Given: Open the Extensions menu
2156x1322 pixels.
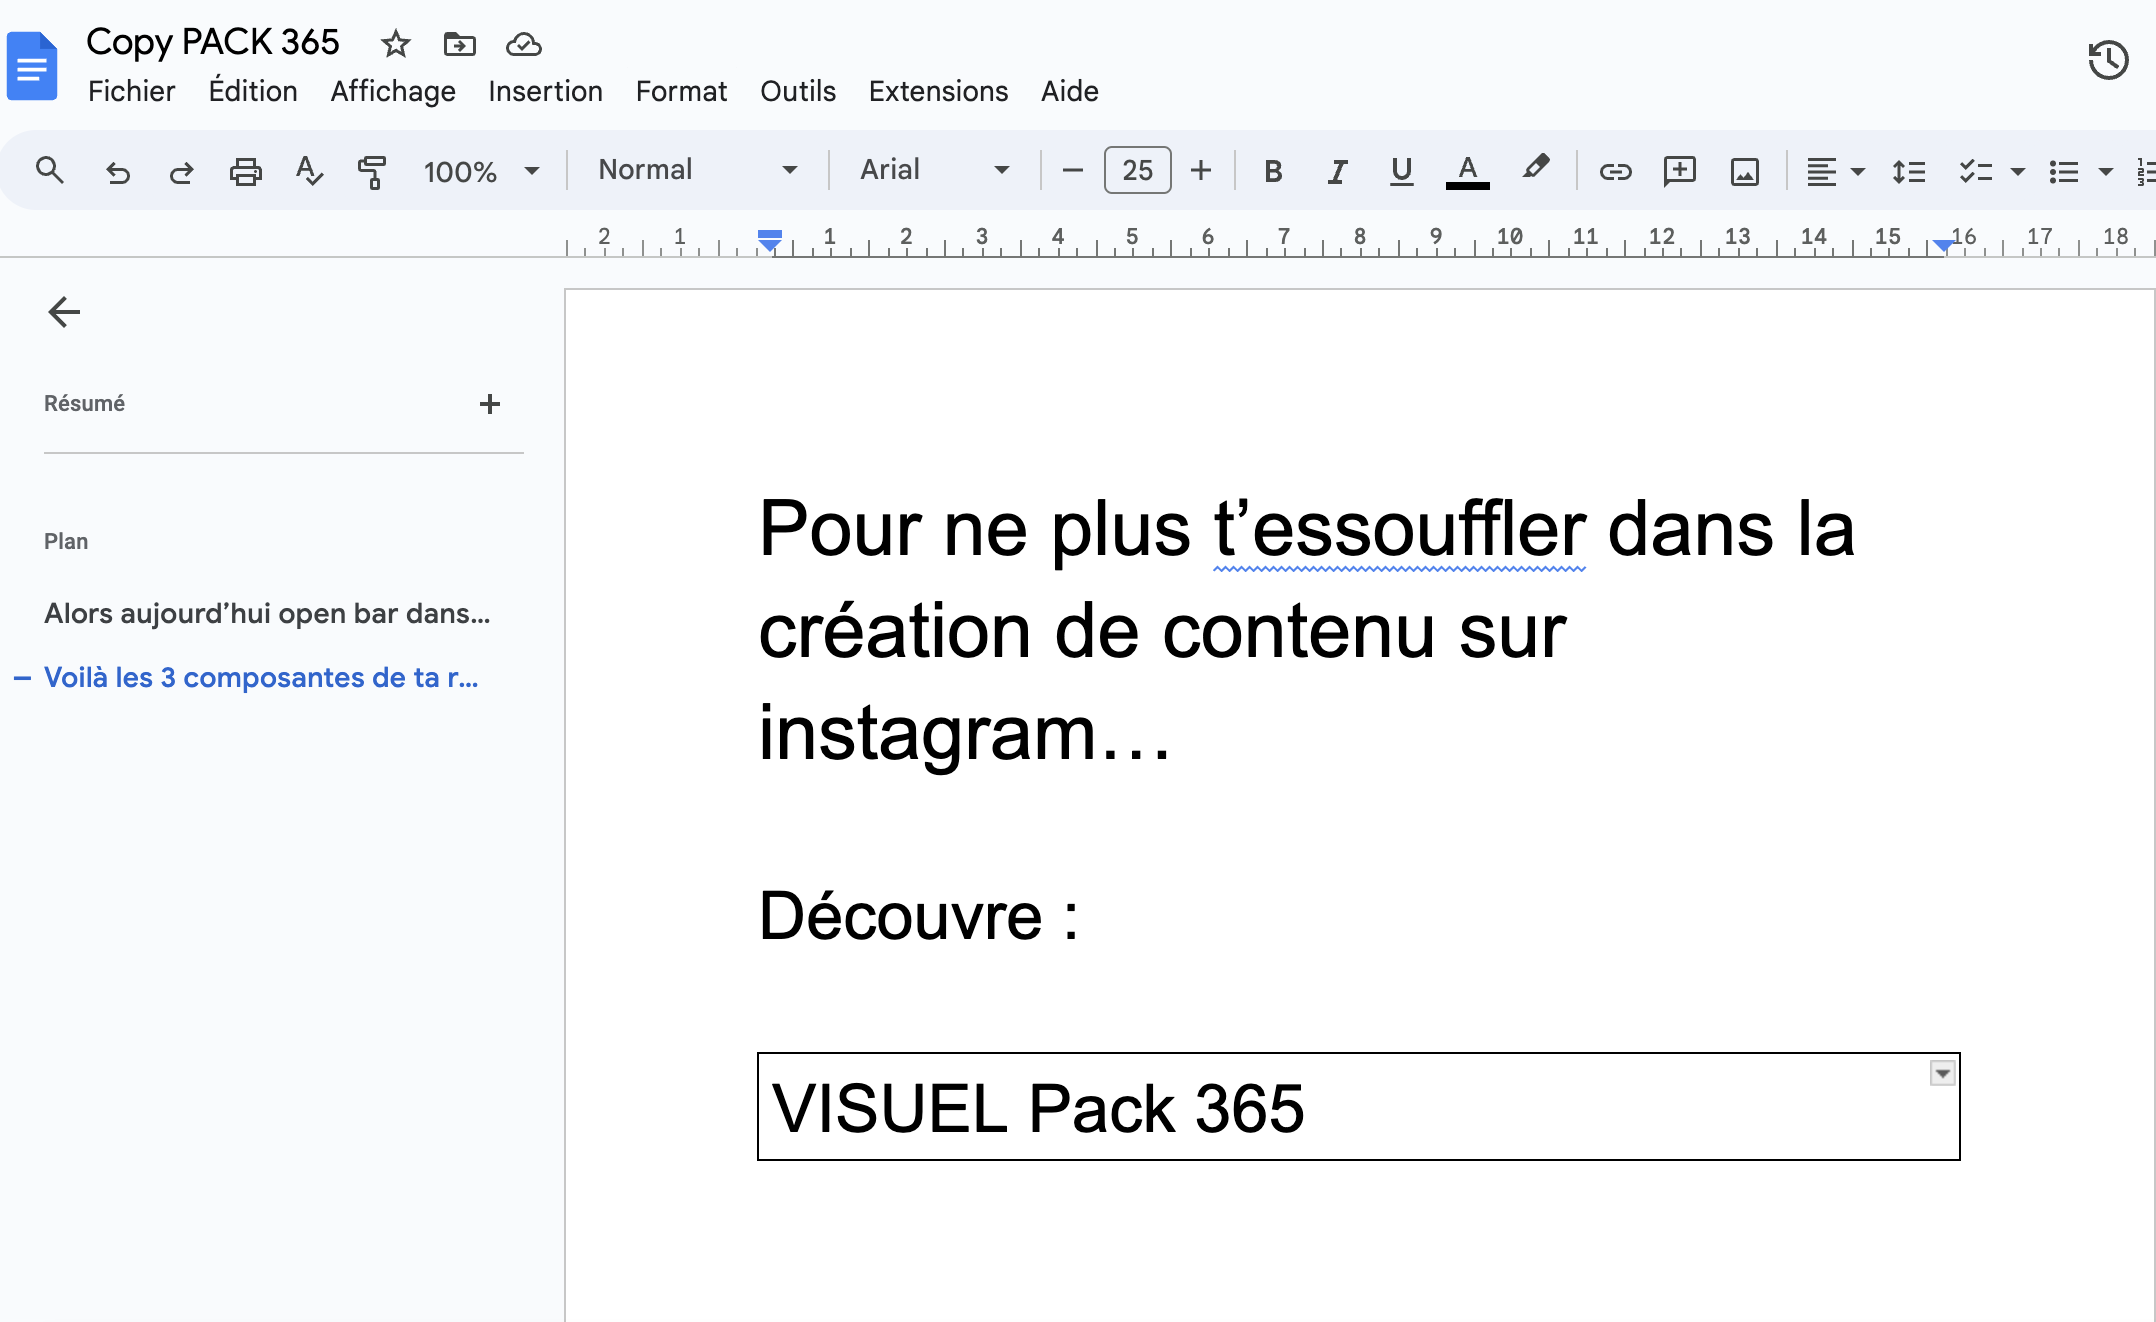Looking at the screenshot, I should coord(938,91).
